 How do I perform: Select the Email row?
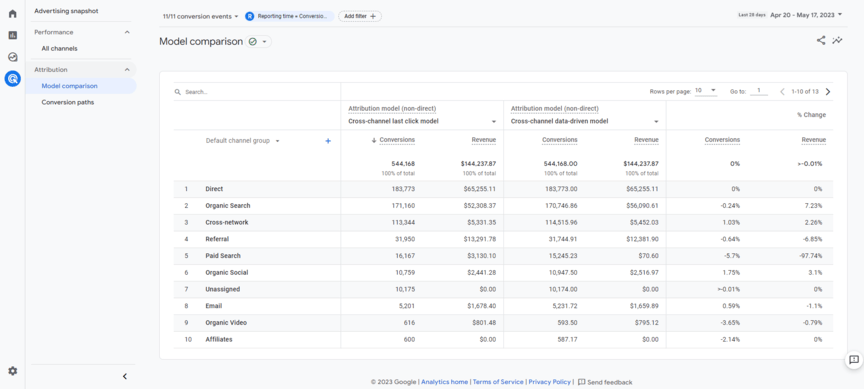click(503, 306)
